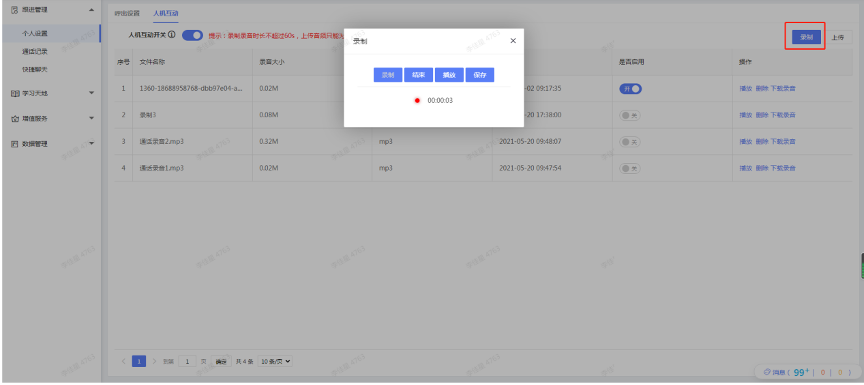
Task: Click the file name 通话录音2.mp3
Action: pyautogui.click(x=161, y=142)
